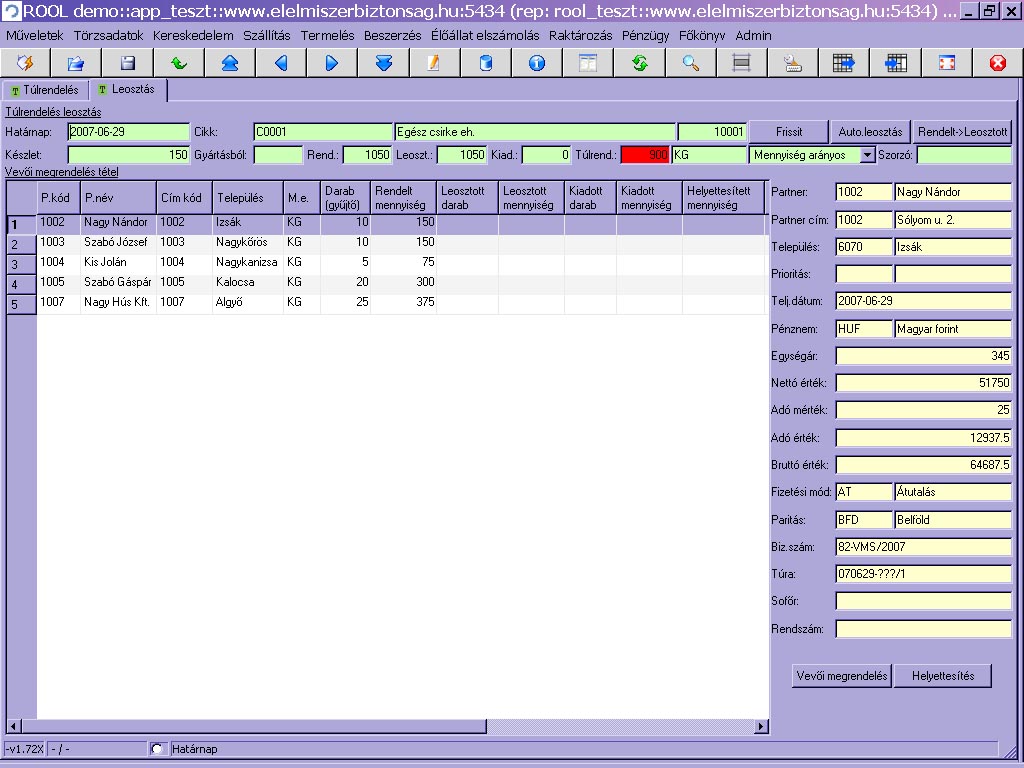Open the Kereskedelem menu
The width and height of the screenshot is (1024, 768).
193,35
